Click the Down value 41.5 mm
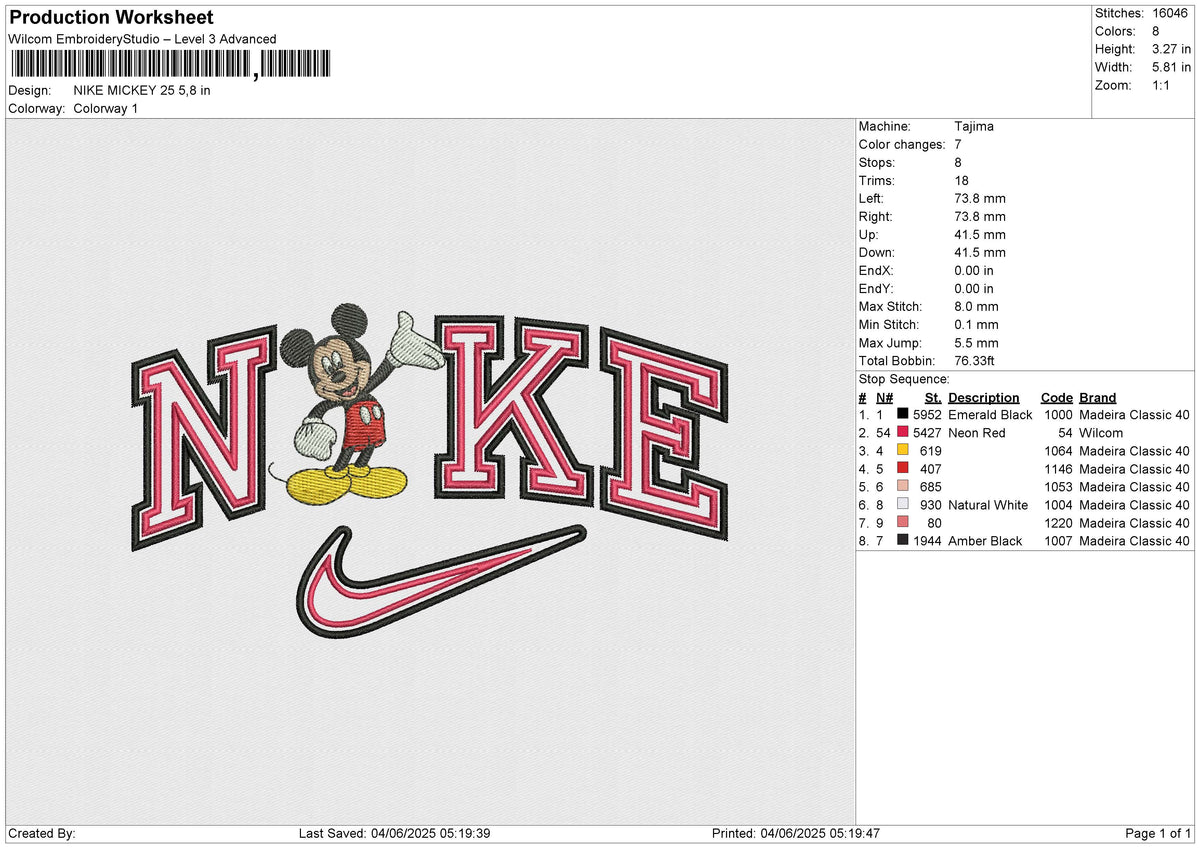Viewport: 1200px width, 848px height. pos(980,253)
